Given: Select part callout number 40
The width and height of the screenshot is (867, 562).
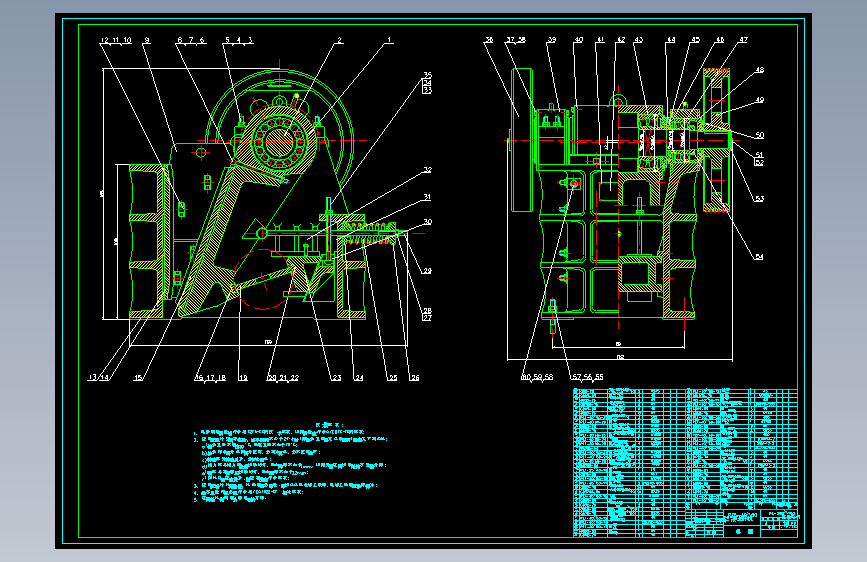Looking at the screenshot, I should click(x=578, y=40).
